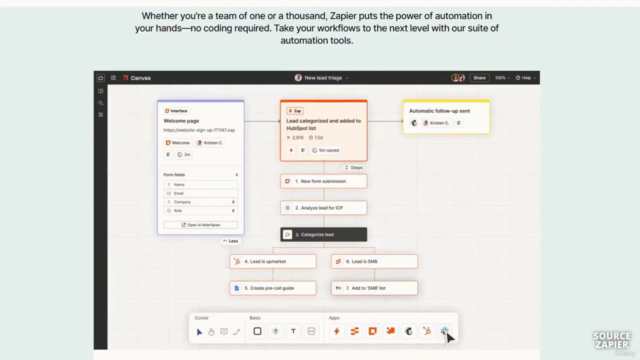Click the Open in Interfaces button
This screenshot has height=360, width=640.
pyautogui.click(x=200, y=225)
